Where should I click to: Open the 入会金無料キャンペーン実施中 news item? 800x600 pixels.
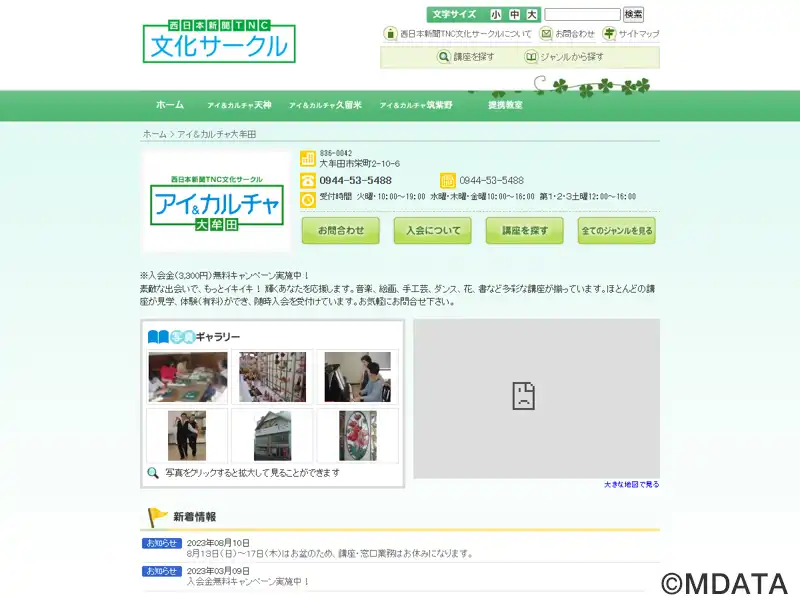pos(248,582)
